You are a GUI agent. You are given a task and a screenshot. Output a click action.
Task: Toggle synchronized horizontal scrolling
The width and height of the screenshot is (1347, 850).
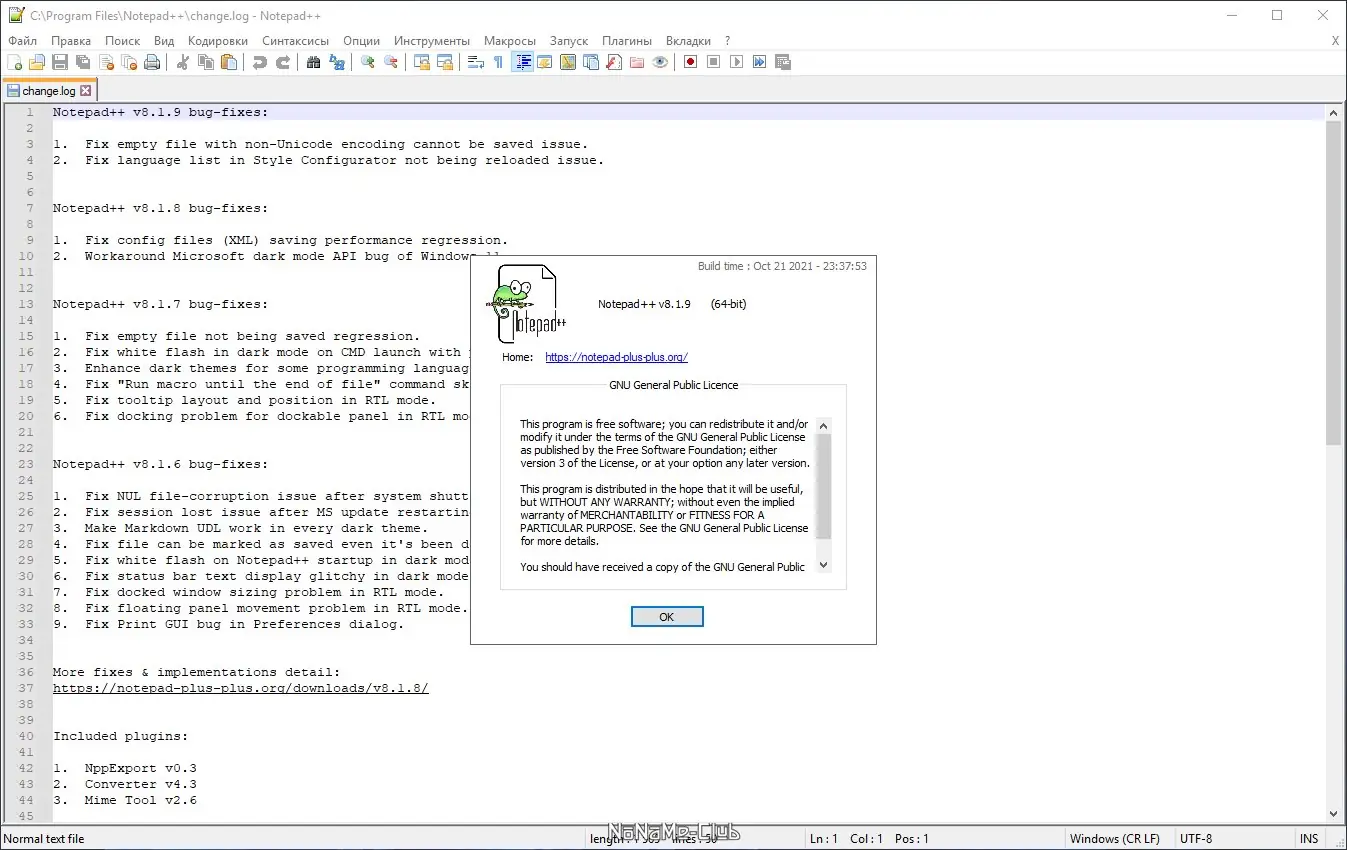click(445, 62)
